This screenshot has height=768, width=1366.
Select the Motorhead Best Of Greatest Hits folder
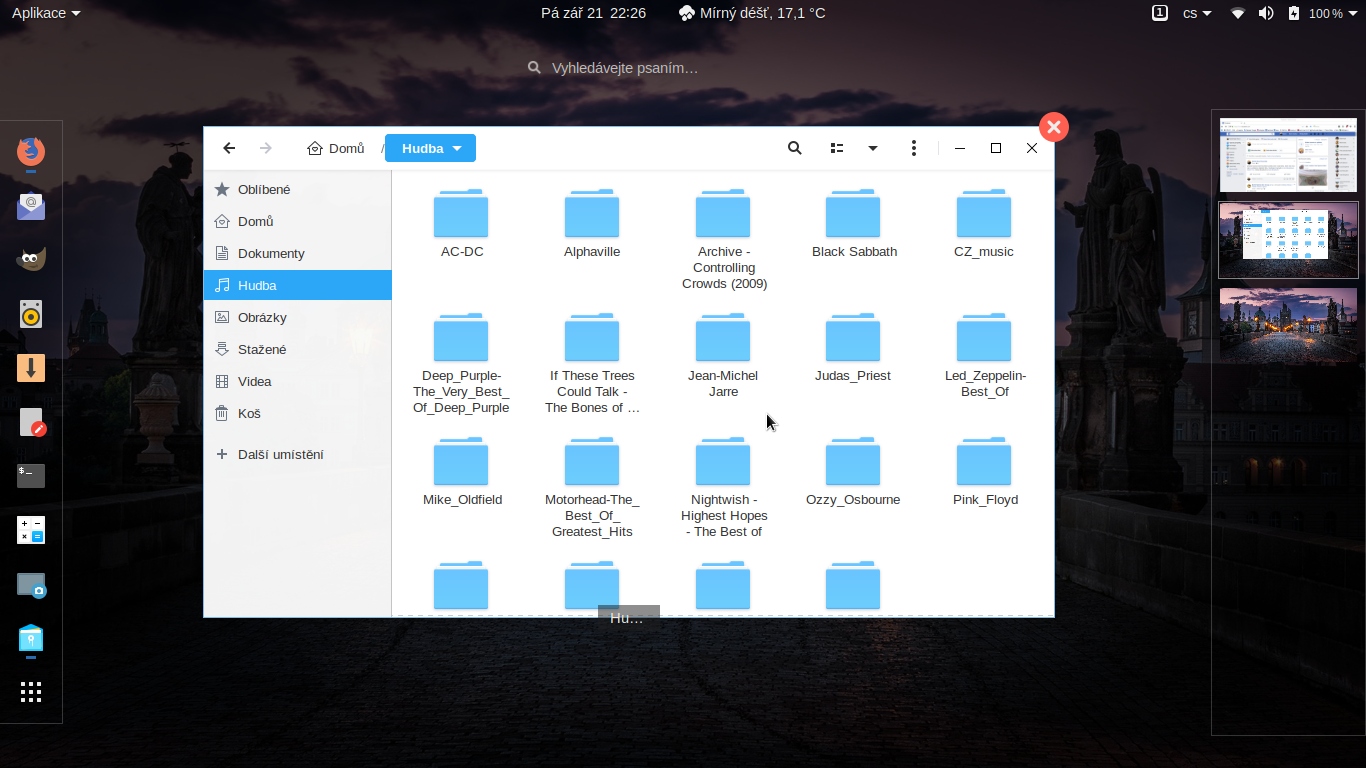592,487
